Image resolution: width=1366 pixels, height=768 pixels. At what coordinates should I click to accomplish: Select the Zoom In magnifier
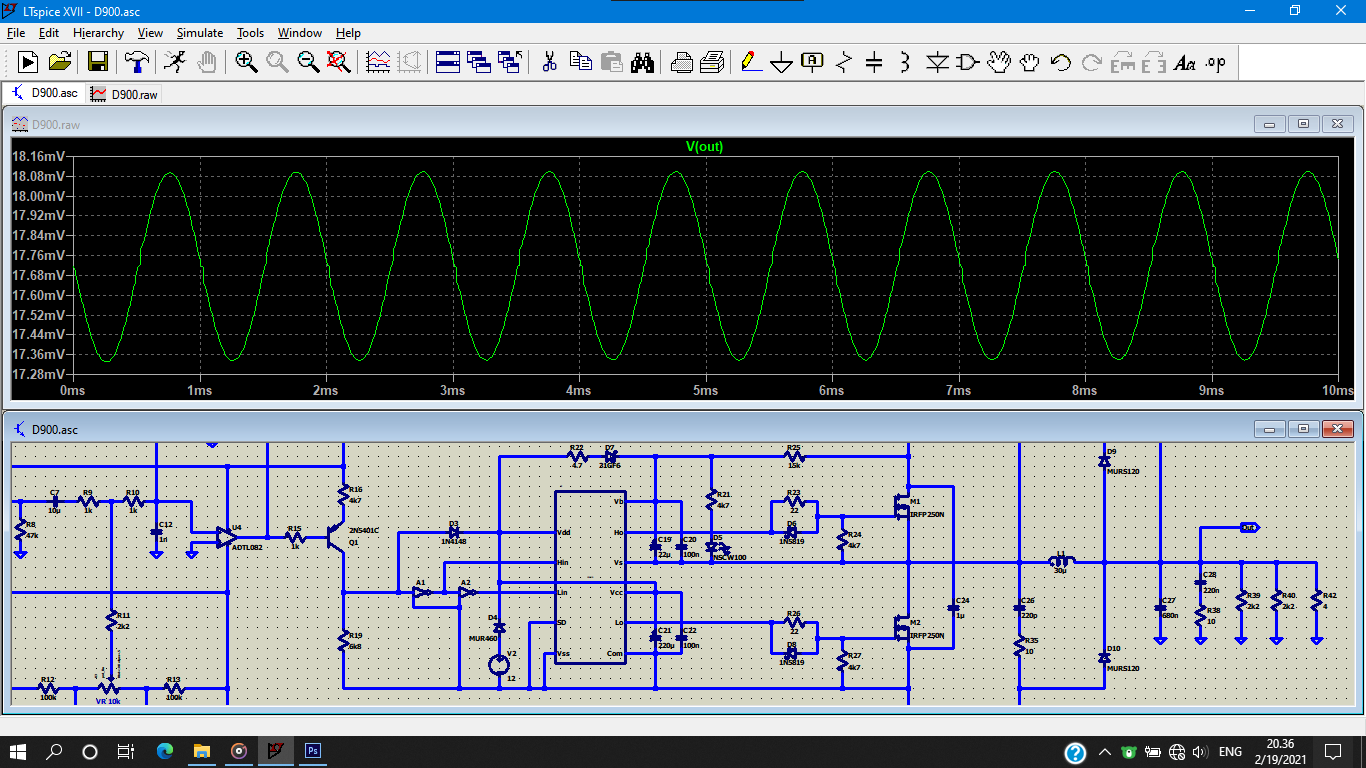point(246,62)
